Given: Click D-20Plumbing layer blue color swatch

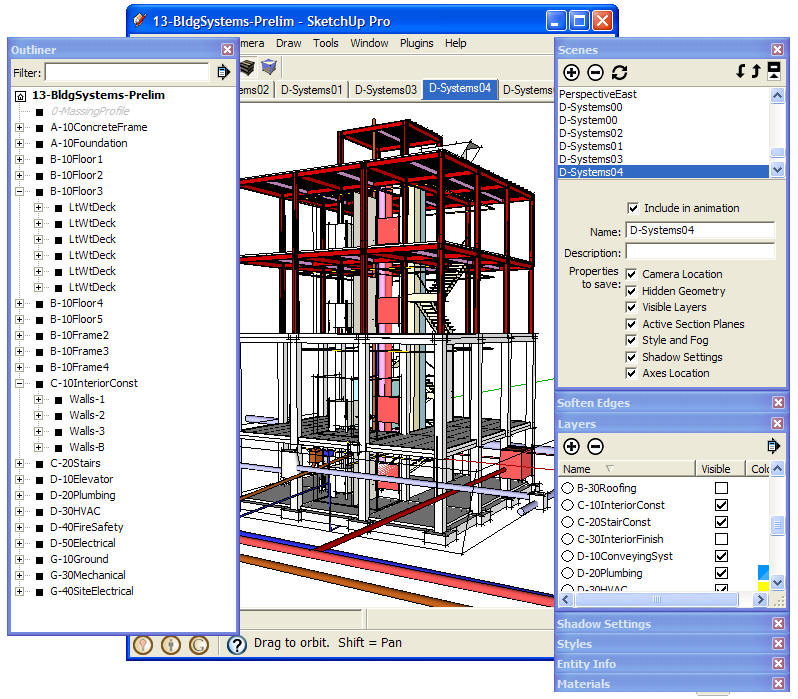Looking at the screenshot, I should coord(763,573).
